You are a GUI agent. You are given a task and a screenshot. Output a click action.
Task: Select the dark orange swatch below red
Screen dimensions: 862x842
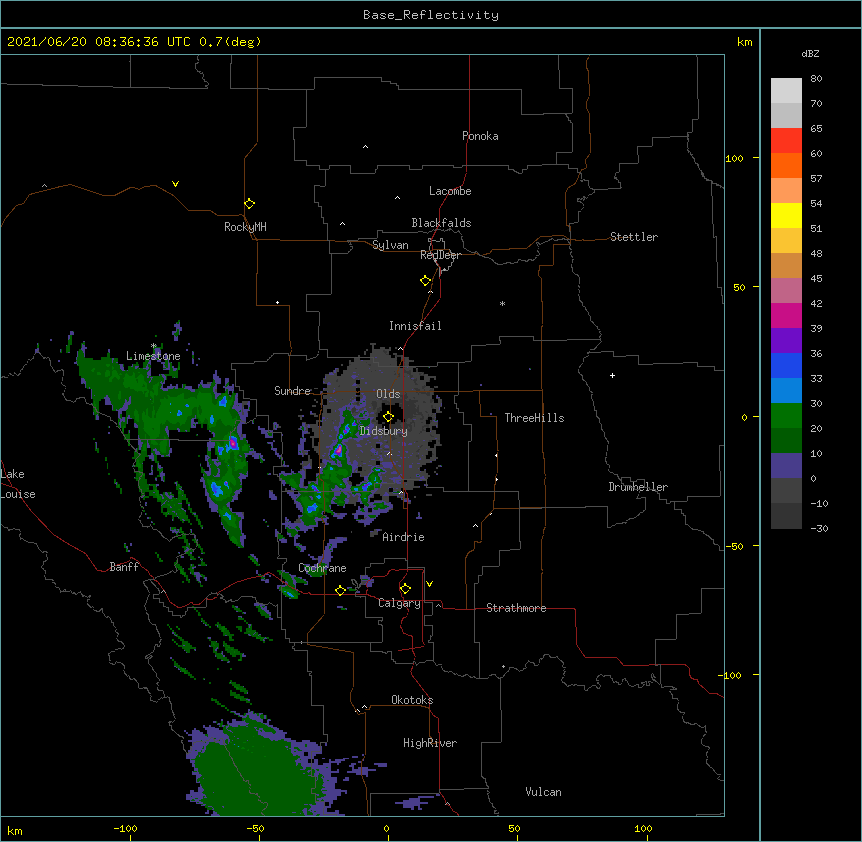[x=786, y=165]
